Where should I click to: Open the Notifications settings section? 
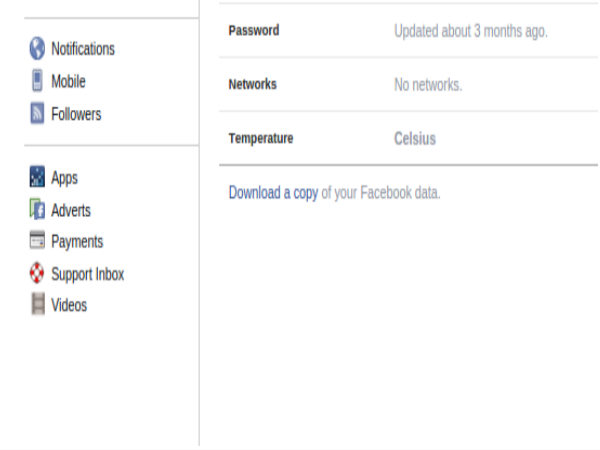pos(83,49)
